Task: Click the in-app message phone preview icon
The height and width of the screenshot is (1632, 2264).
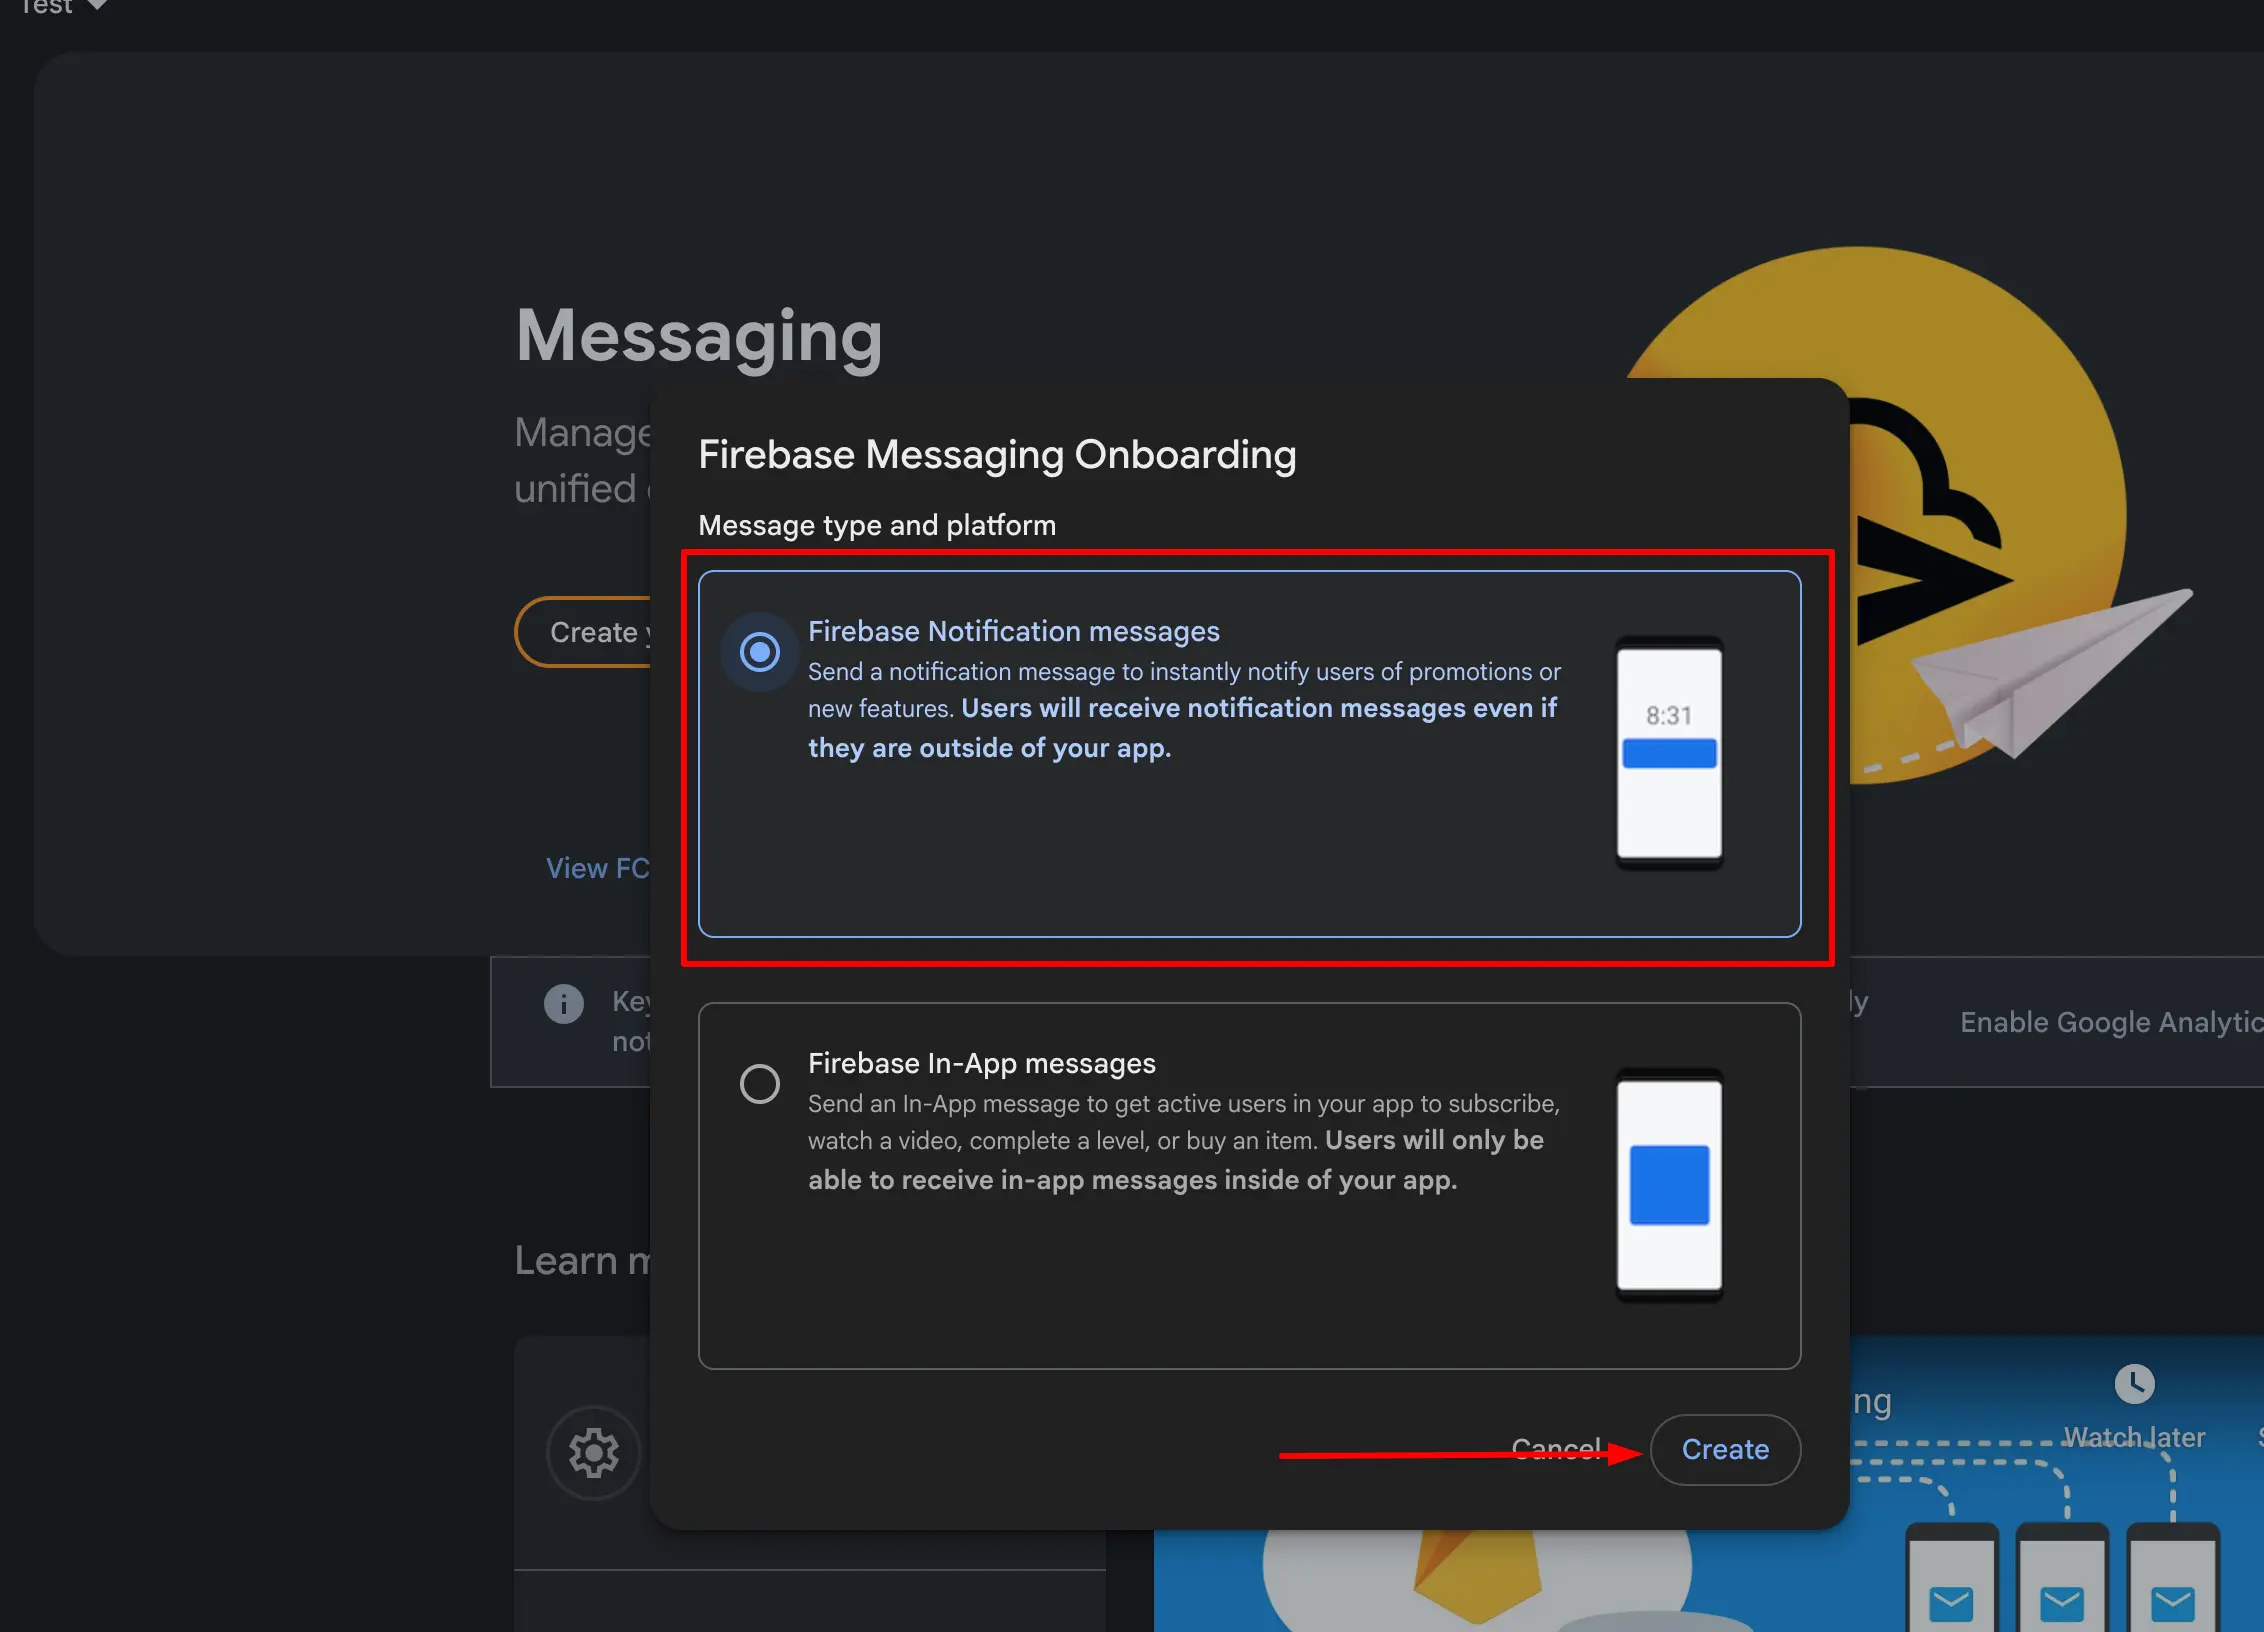Action: (1668, 1185)
